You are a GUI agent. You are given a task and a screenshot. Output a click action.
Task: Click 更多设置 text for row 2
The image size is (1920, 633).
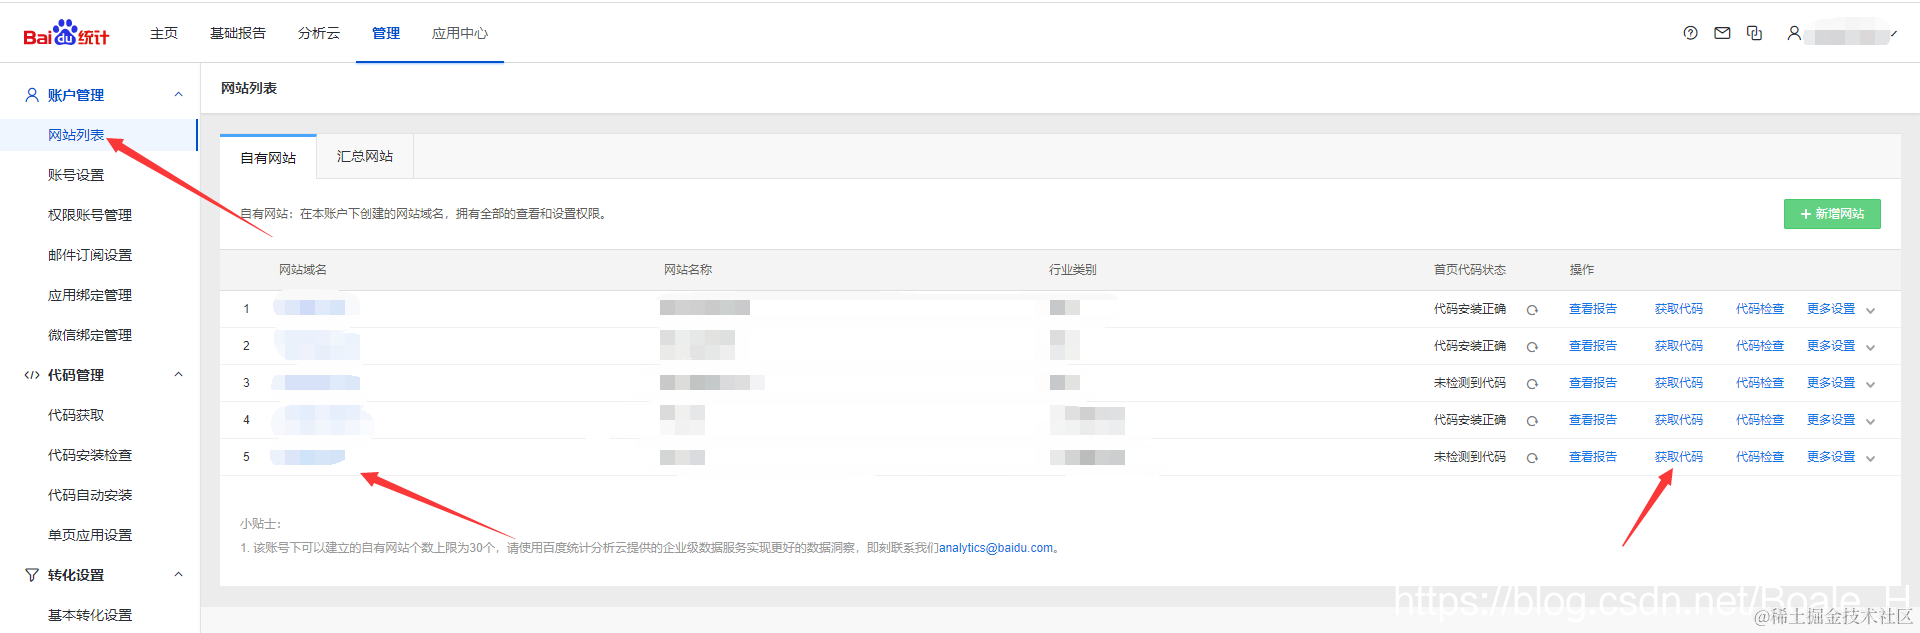(x=1831, y=346)
